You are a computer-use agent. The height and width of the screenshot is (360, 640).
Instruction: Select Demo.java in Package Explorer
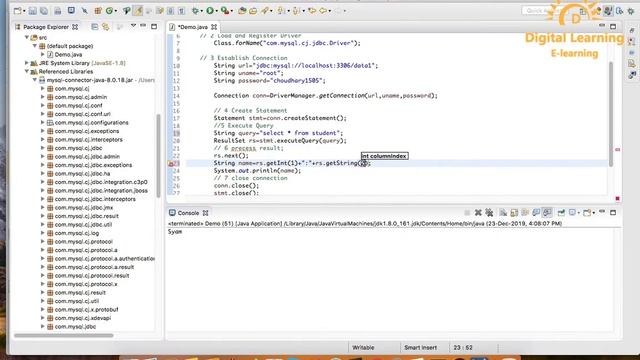point(68,54)
